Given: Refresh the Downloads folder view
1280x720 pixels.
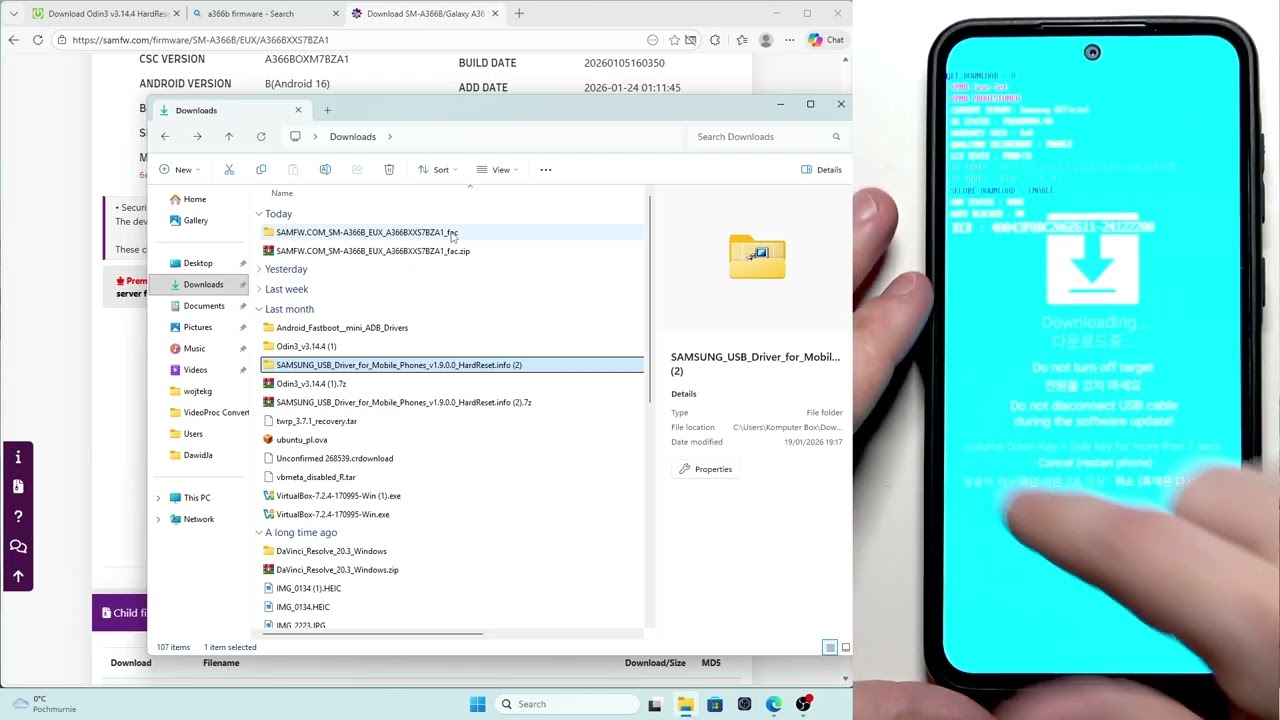Looking at the screenshot, I should [261, 137].
